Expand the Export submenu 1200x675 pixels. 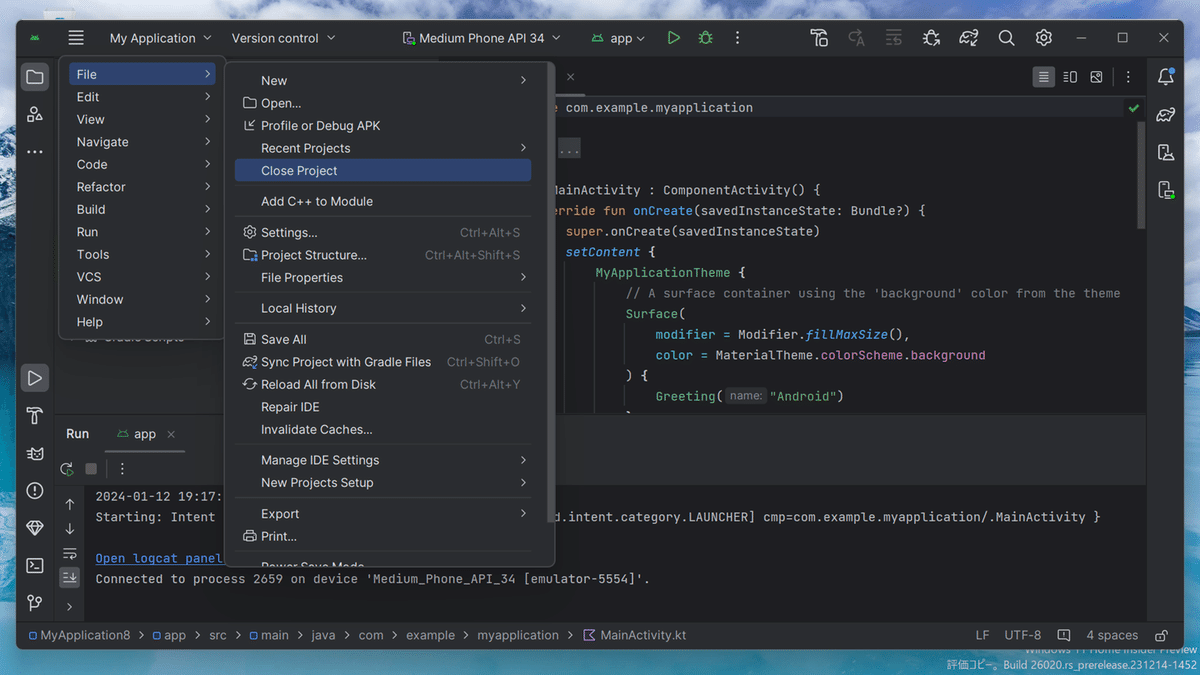point(383,514)
